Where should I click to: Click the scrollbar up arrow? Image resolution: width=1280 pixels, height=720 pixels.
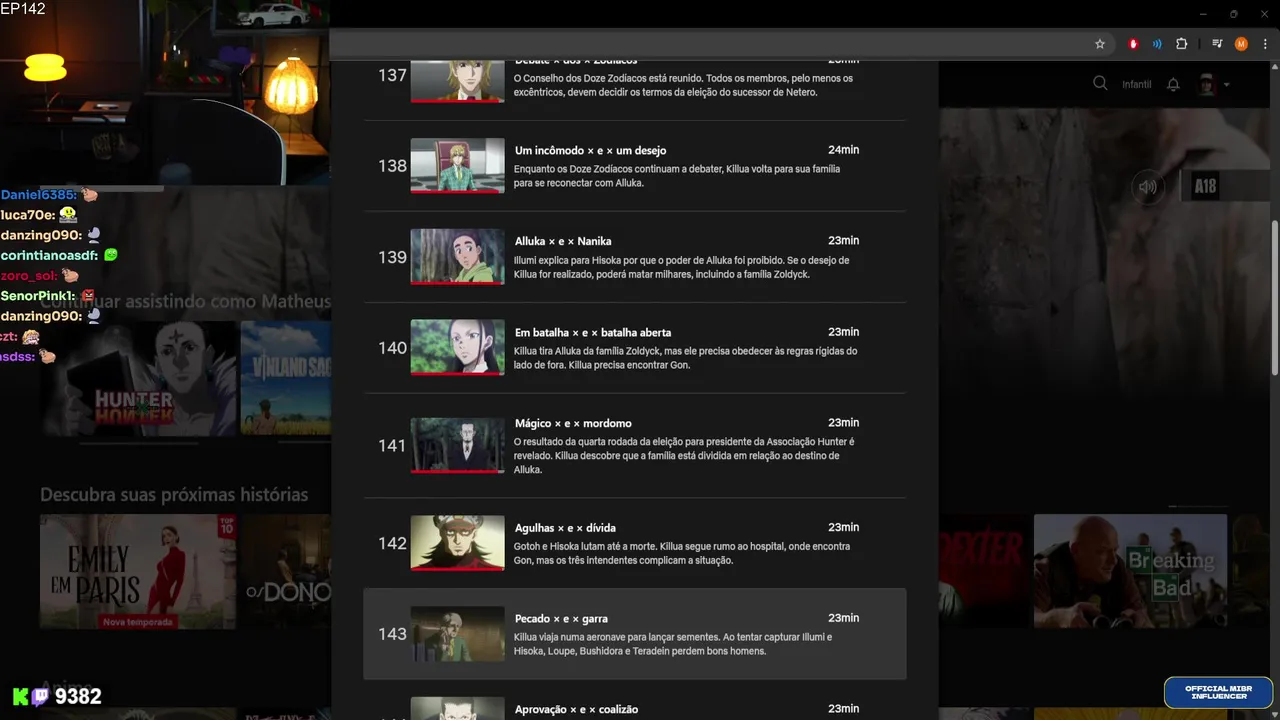pyautogui.click(x=1274, y=67)
